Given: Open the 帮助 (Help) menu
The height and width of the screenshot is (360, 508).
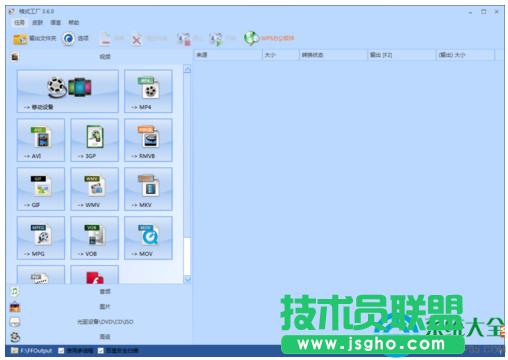Looking at the screenshot, I should (x=73, y=22).
